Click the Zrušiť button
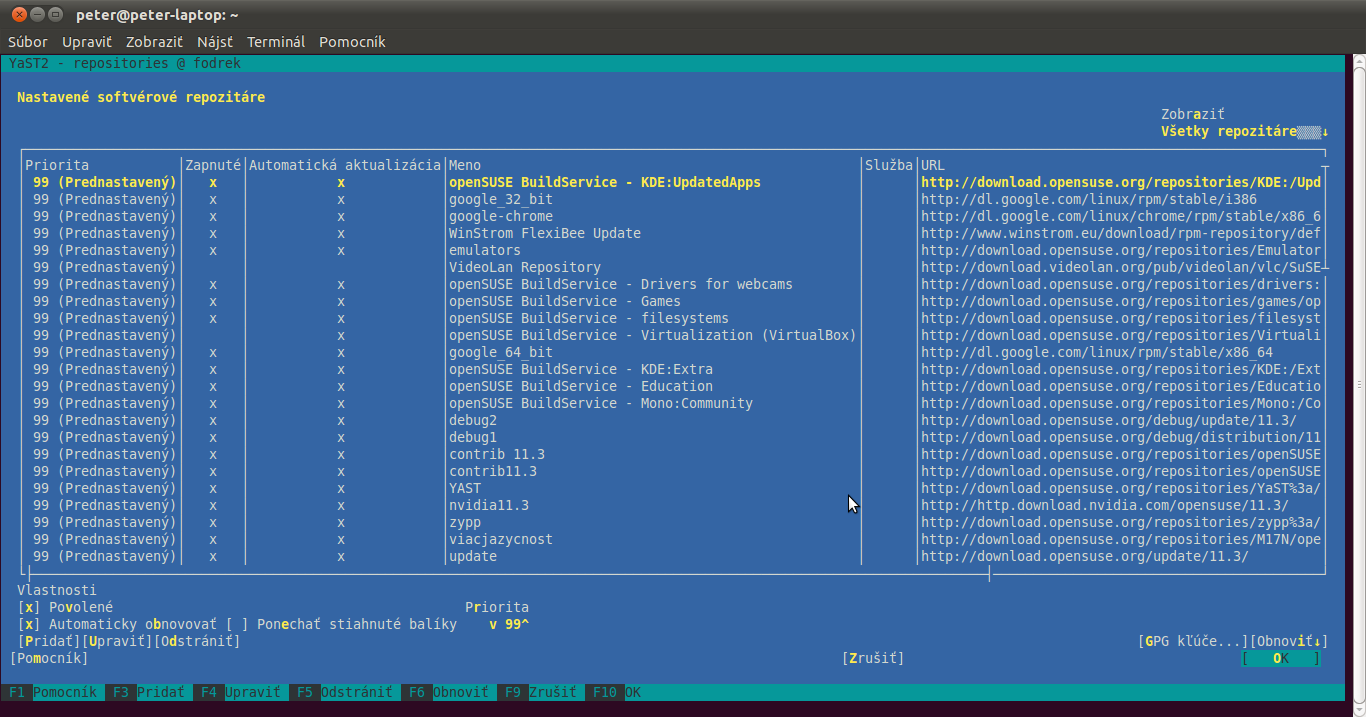The image size is (1366, 717). (873, 658)
